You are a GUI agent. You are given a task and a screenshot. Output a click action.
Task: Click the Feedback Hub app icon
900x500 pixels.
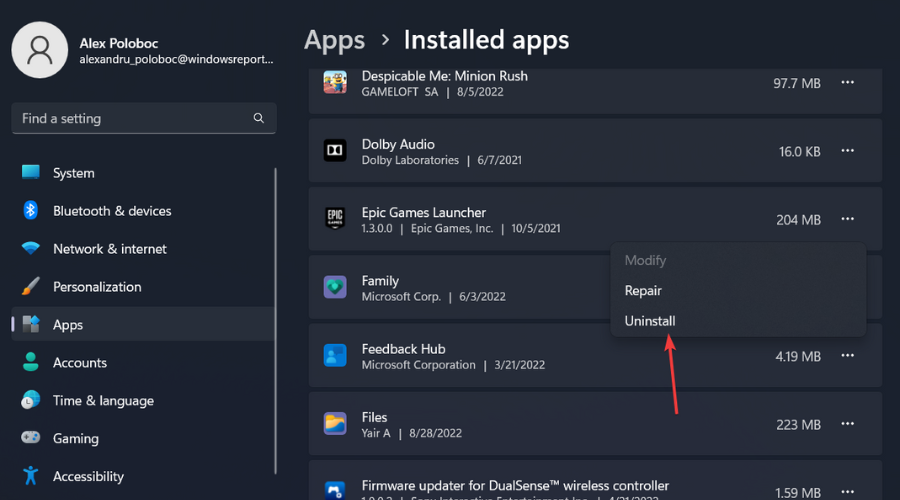335,355
